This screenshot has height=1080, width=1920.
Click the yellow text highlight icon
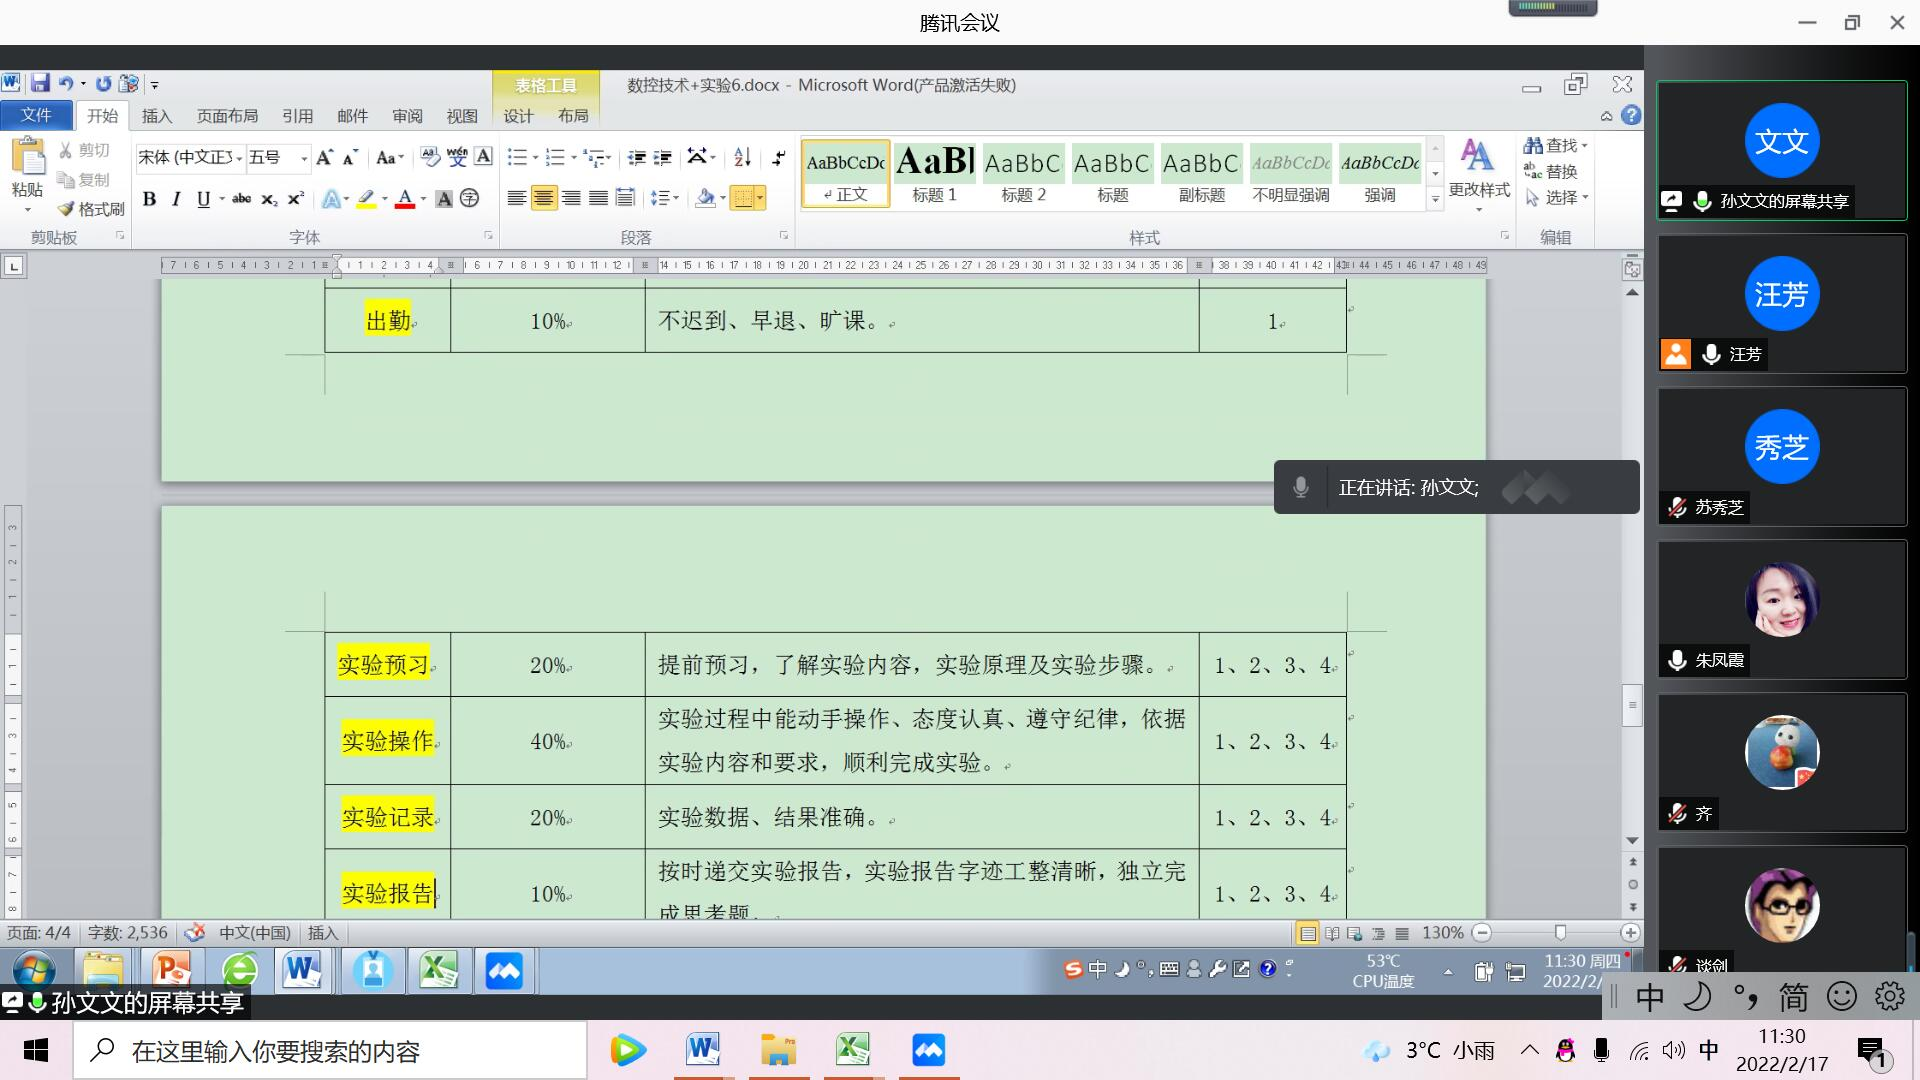[367, 199]
